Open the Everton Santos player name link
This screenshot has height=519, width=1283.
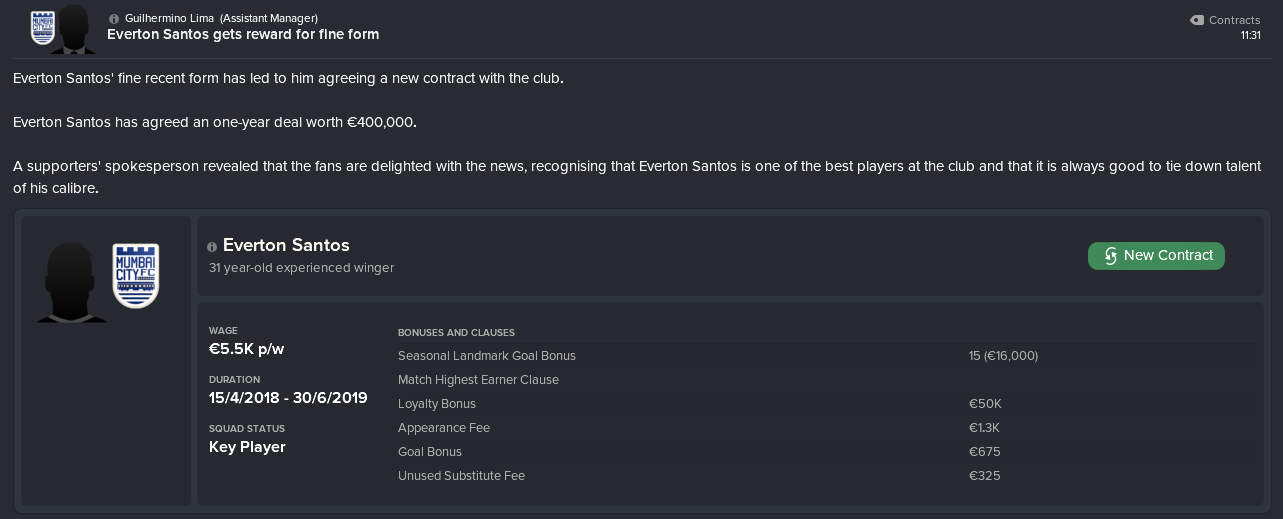pos(286,246)
